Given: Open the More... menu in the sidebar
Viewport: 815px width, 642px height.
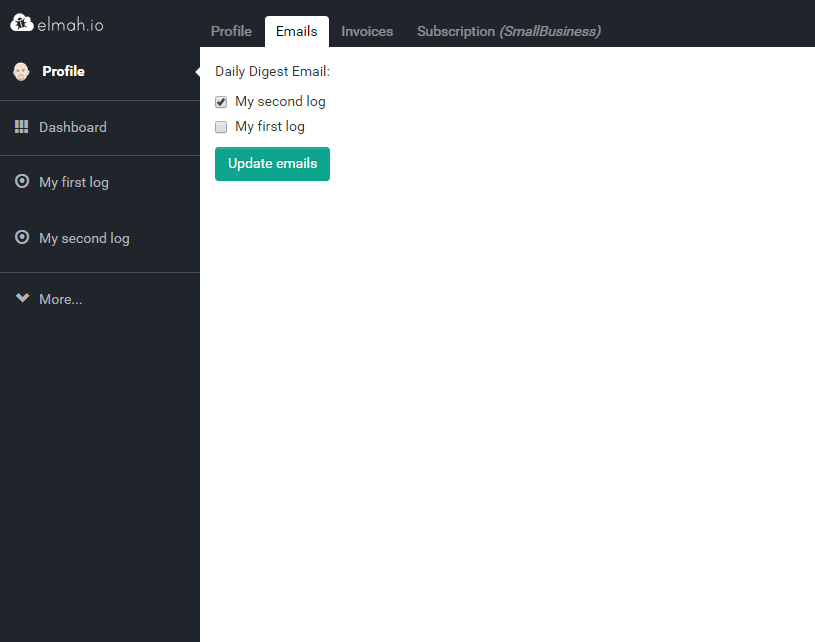Looking at the screenshot, I should coord(58,298).
